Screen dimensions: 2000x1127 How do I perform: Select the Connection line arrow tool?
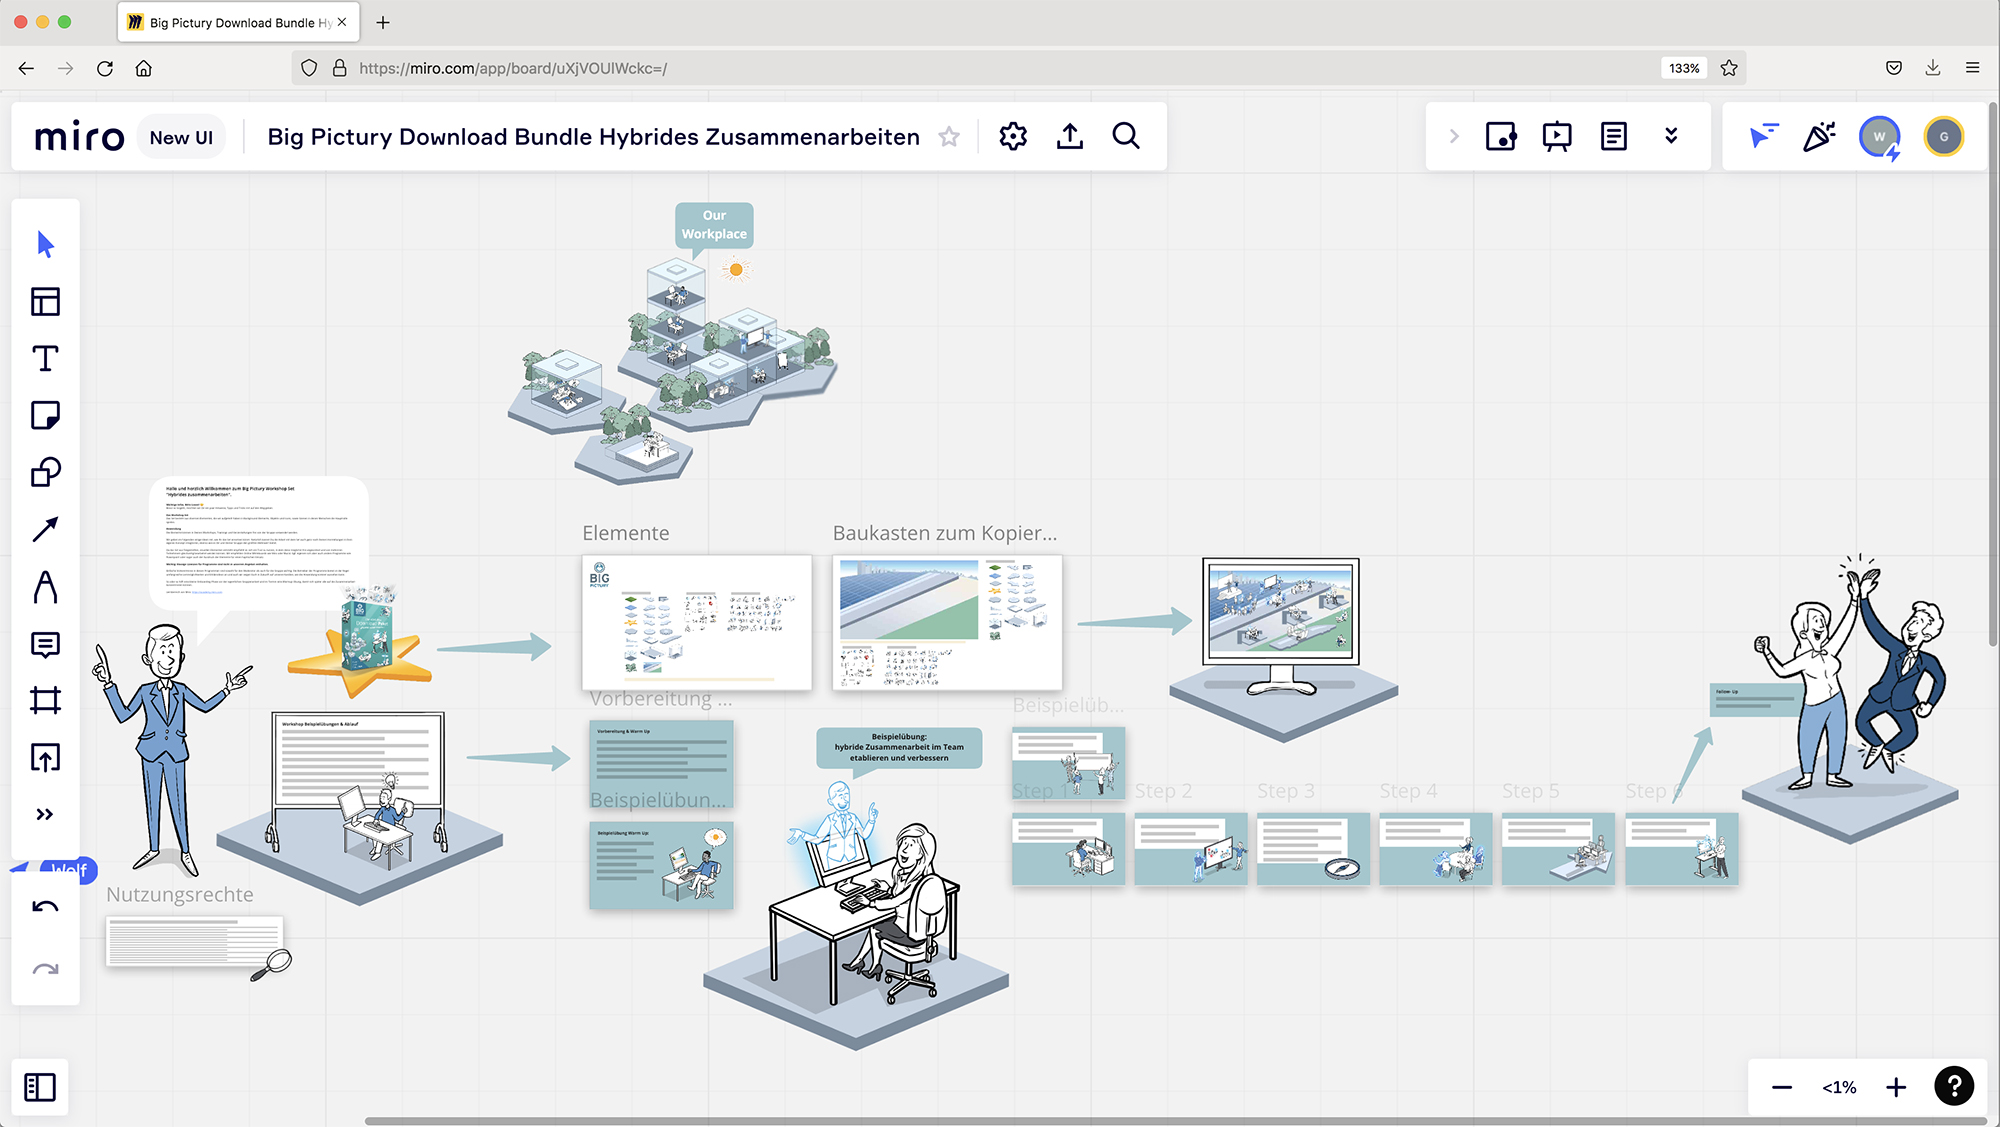point(45,529)
